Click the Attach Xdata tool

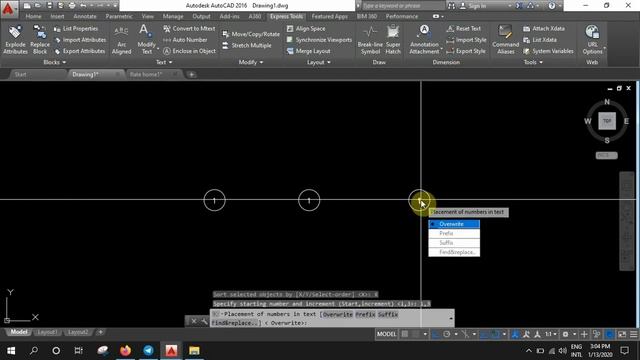544,29
